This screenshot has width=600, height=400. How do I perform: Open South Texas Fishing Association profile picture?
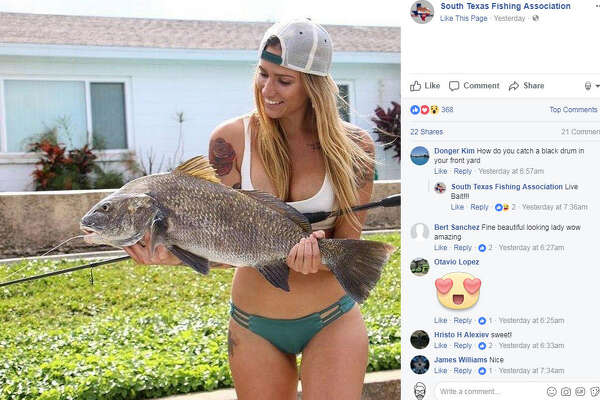[x=422, y=11]
